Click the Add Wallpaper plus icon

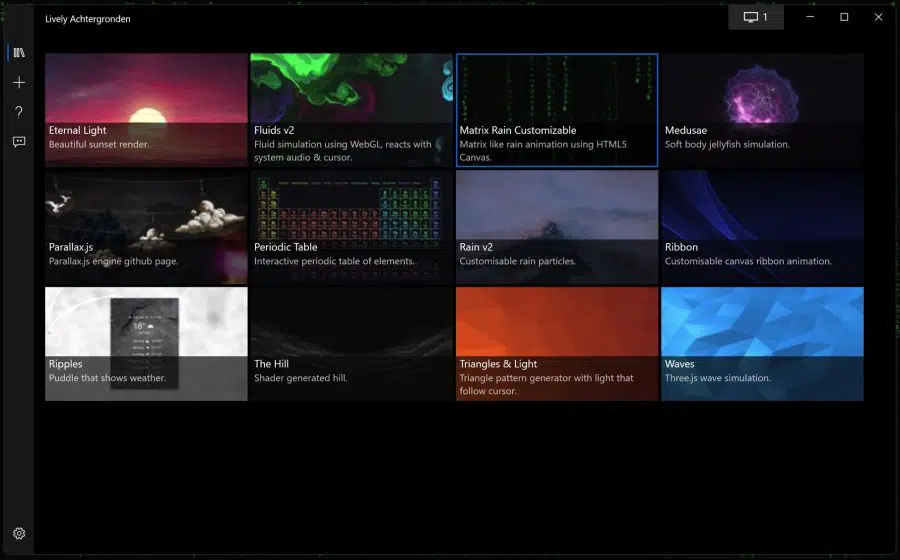pos(19,83)
